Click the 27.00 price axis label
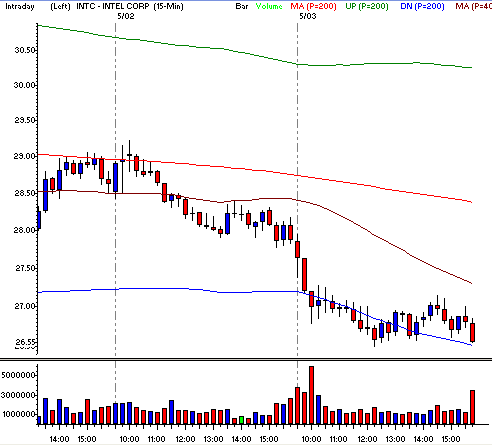This screenshot has width=492, height=445. pyautogui.click(x=25, y=306)
